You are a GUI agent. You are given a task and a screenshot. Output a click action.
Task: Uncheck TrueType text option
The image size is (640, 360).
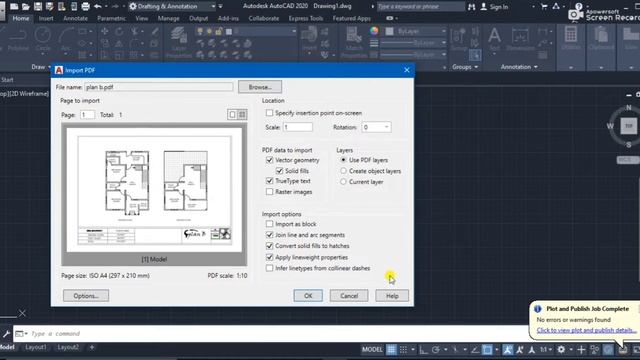point(269,180)
